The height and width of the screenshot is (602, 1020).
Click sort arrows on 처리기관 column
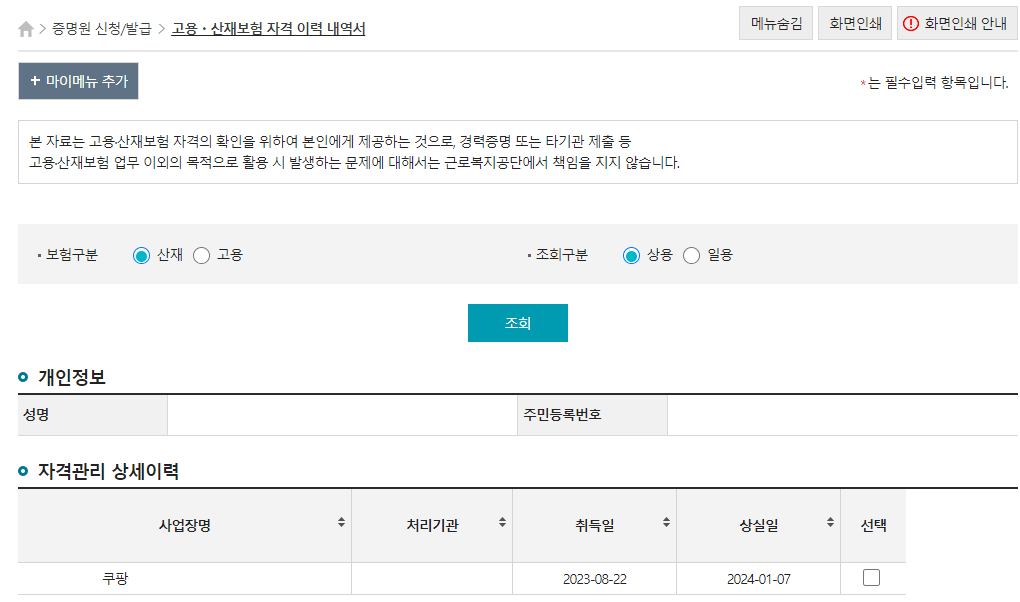502,522
